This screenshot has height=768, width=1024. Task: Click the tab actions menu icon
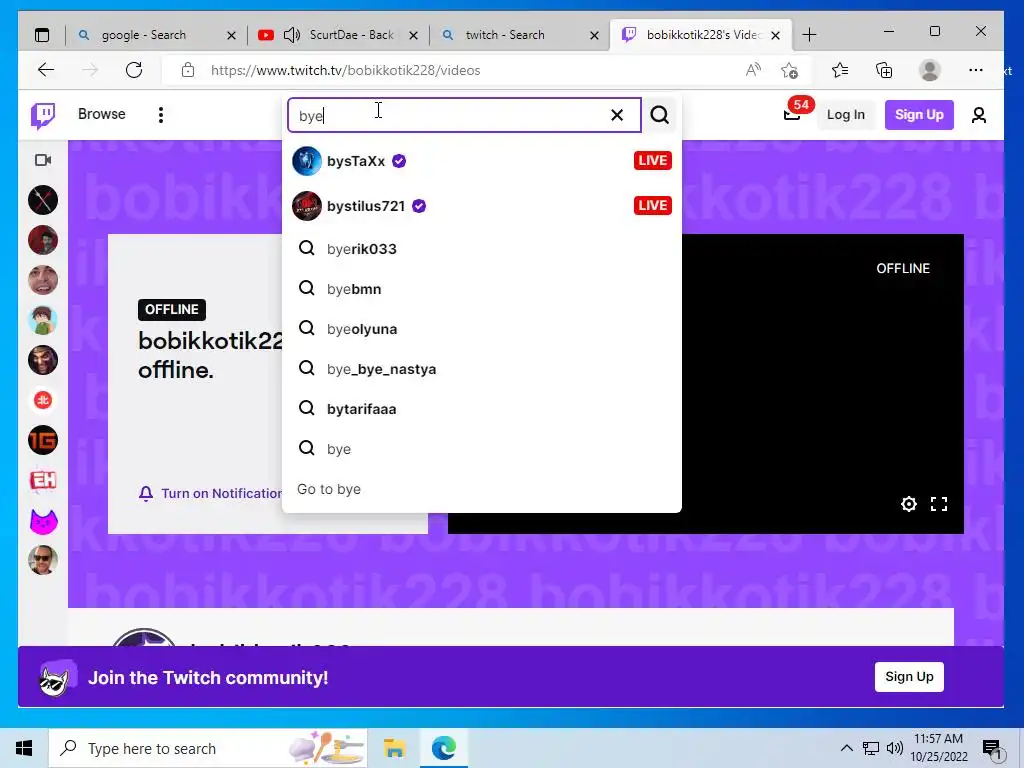(x=42, y=35)
